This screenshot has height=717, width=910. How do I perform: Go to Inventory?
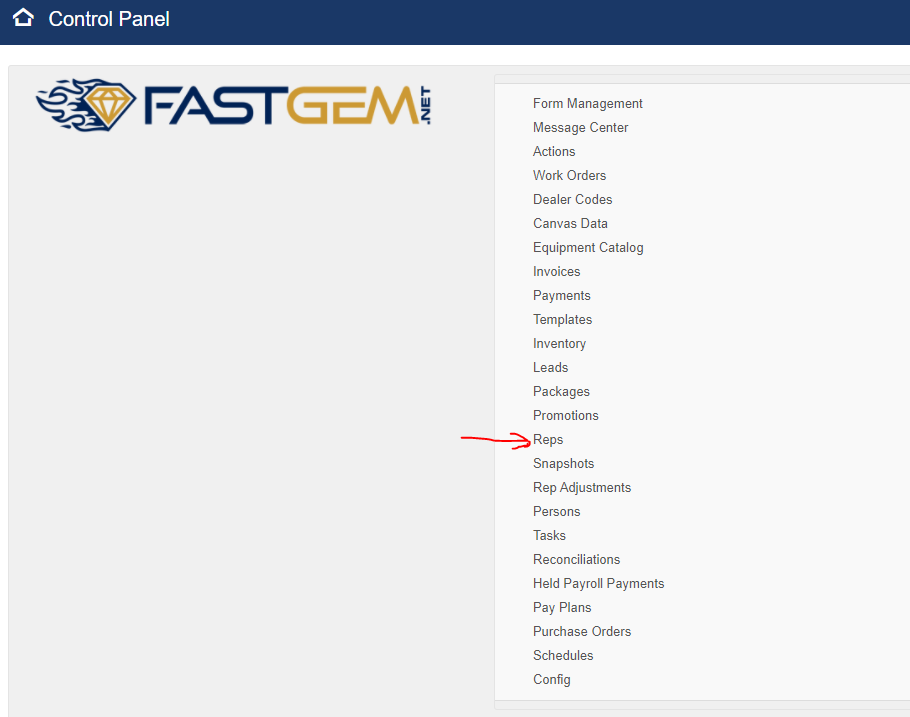[x=559, y=344]
